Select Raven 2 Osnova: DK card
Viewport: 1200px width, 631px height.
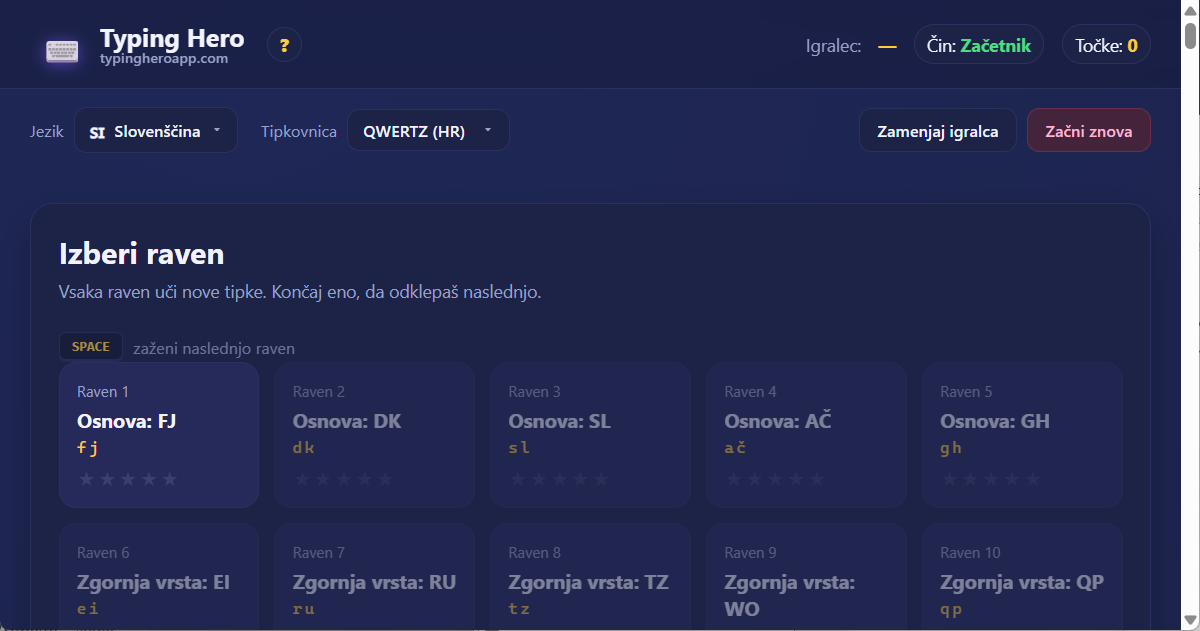click(375, 435)
